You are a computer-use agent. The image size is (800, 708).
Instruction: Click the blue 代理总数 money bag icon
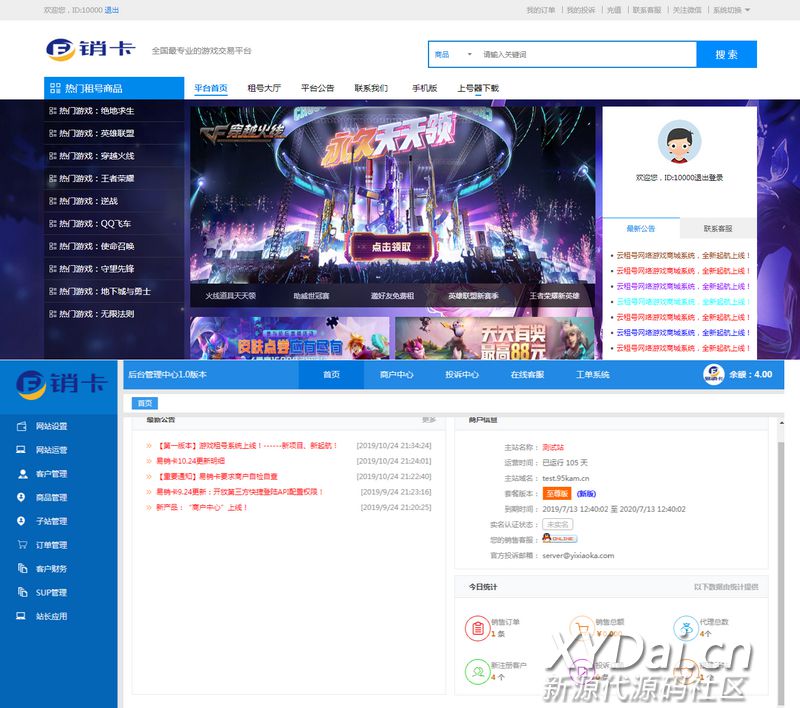[x=686, y=628]
